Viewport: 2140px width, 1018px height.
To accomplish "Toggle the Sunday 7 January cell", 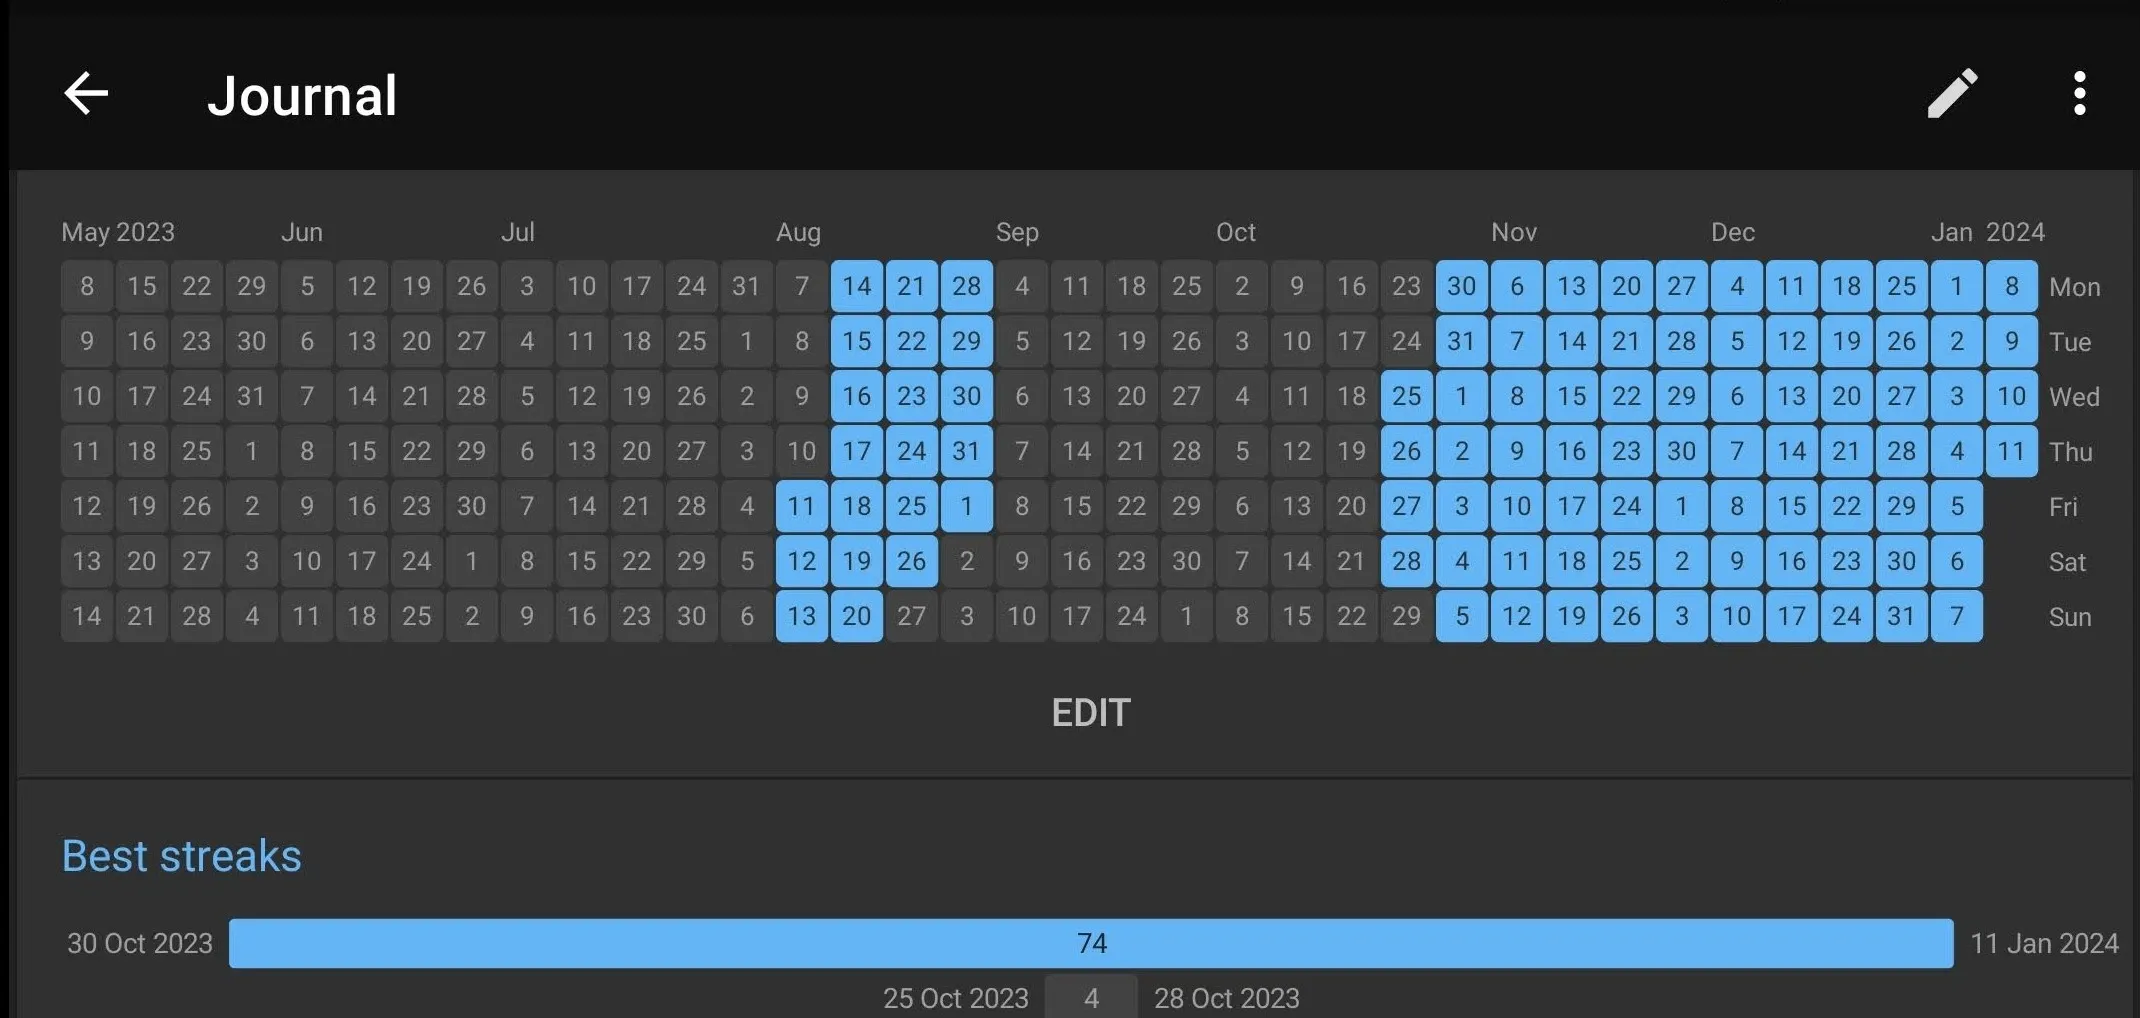I will click(1956, 617).
